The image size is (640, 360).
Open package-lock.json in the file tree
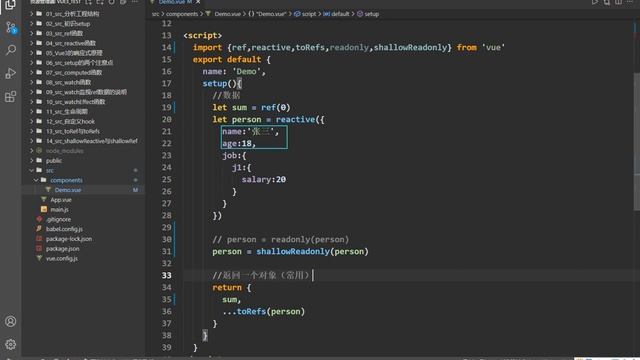[x=83, y=239]
